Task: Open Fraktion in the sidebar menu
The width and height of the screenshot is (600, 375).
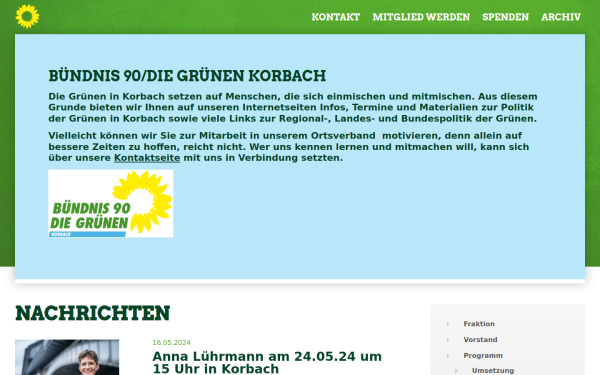Action: click(479, 324)
